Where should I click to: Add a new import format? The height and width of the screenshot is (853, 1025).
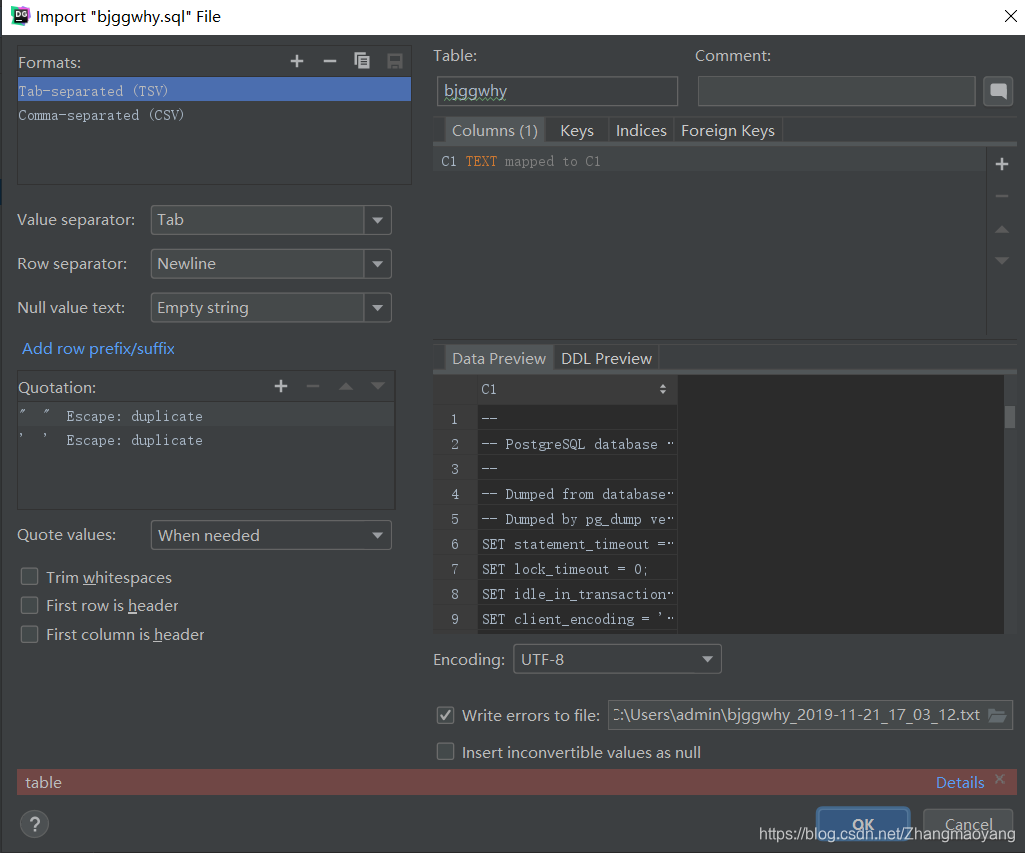tap(297, 61)
